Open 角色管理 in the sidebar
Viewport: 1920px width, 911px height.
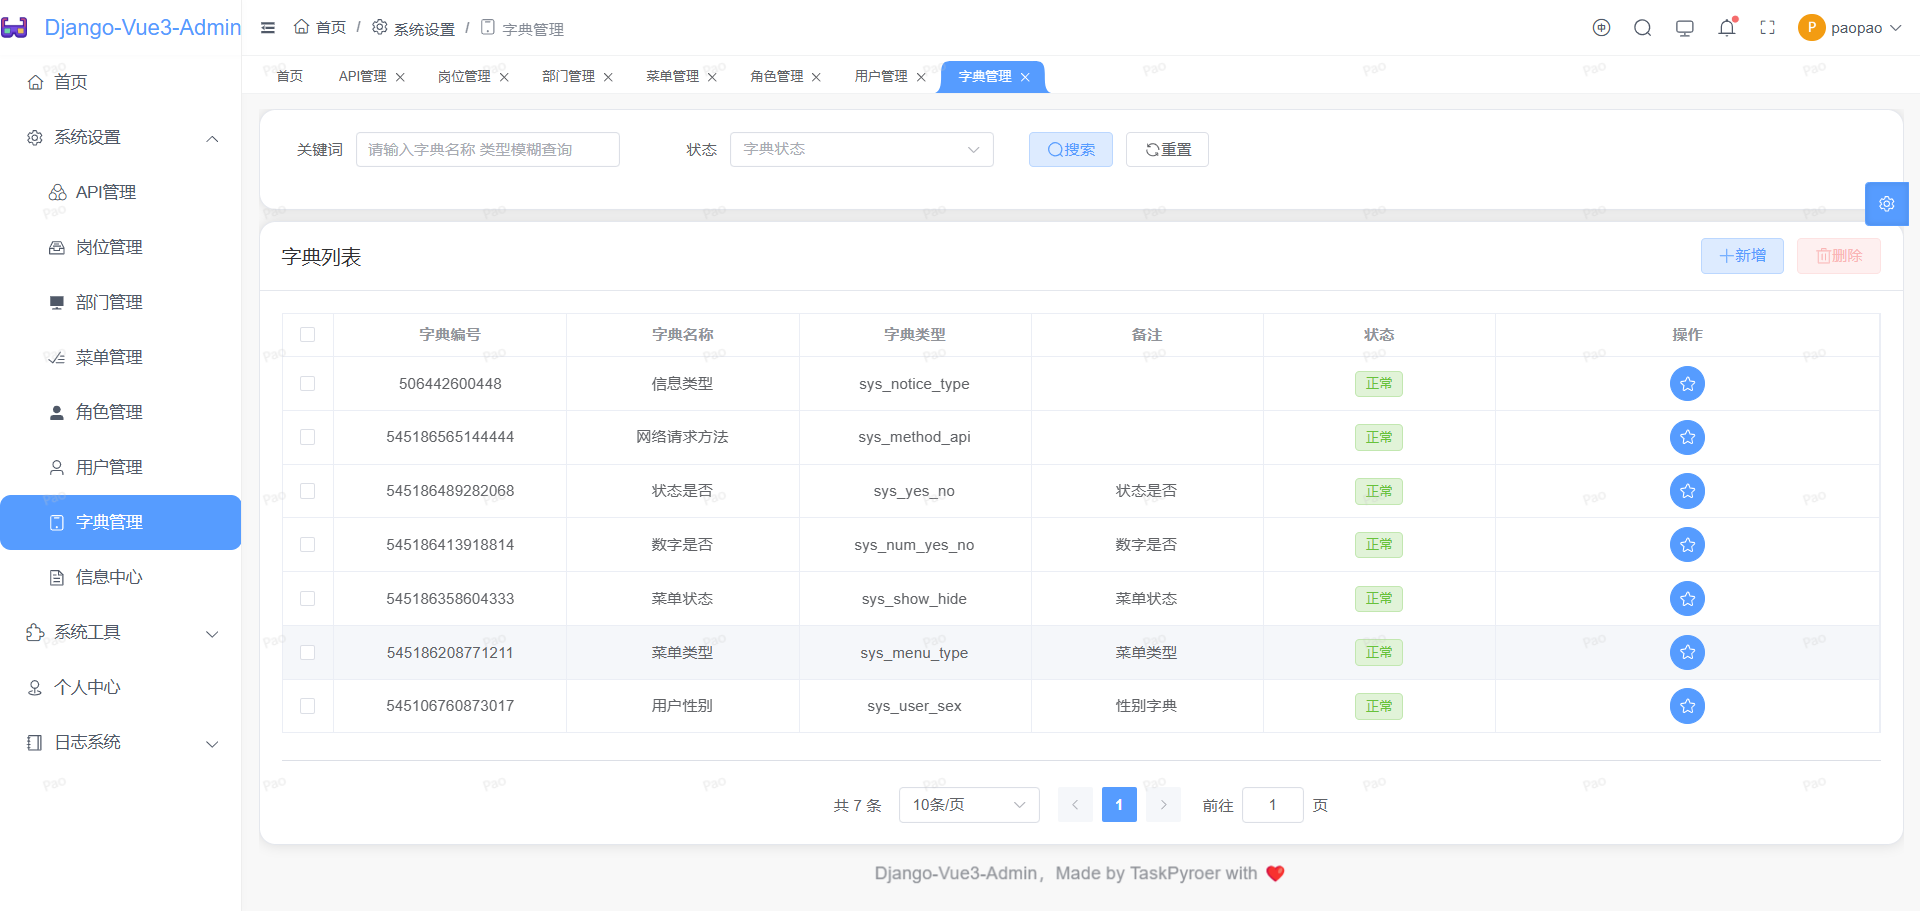pos(120,412)
